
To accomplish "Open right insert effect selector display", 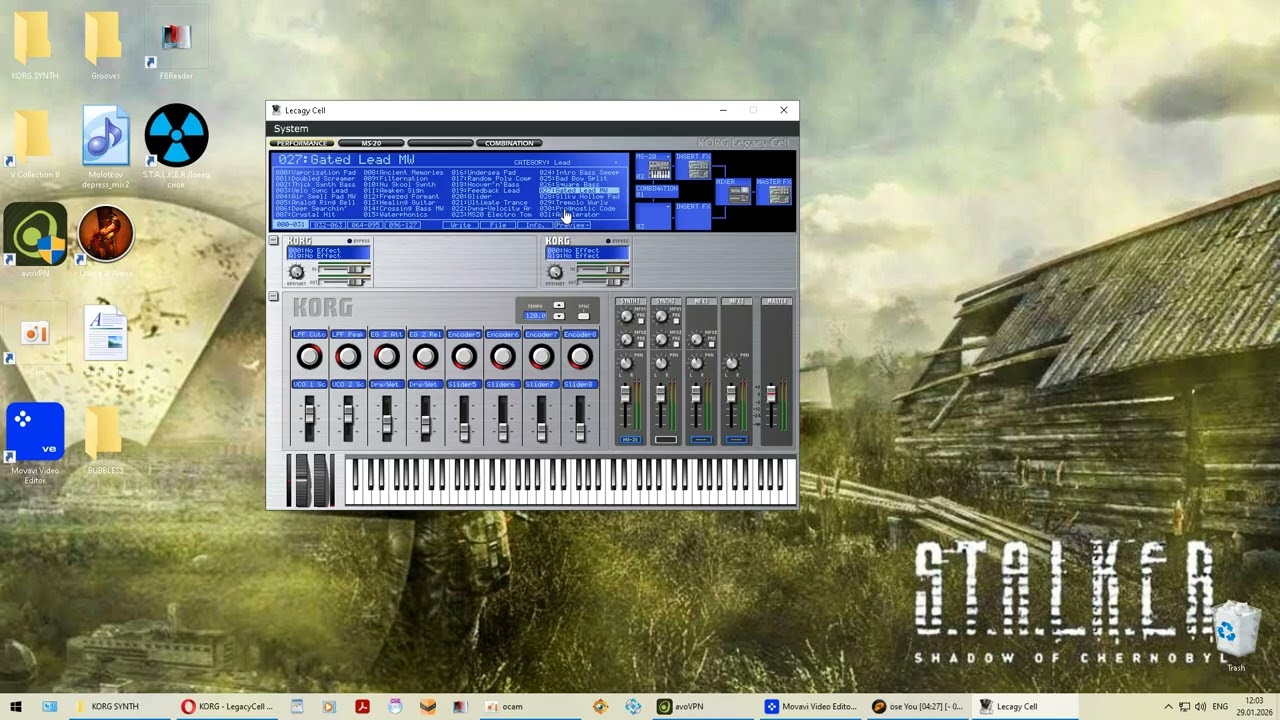I will [x=588, y=252].
